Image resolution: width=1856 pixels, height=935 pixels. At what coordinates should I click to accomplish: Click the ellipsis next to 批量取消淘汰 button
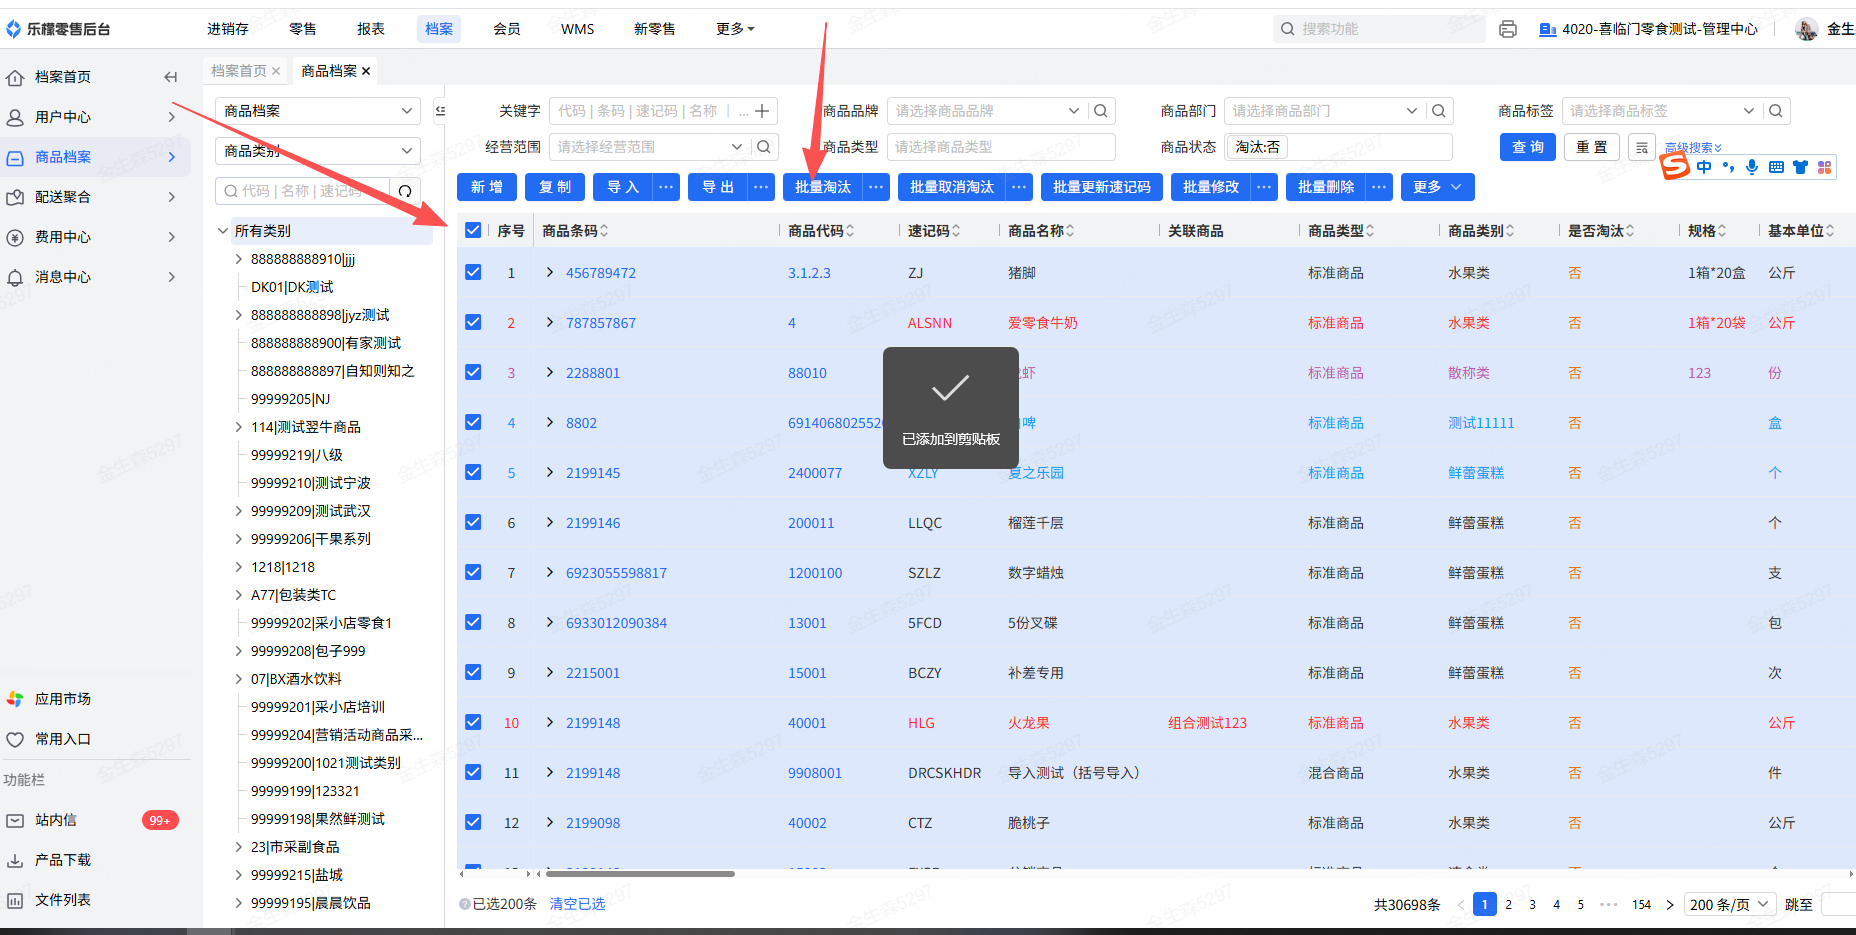[x=1019, y=187]
